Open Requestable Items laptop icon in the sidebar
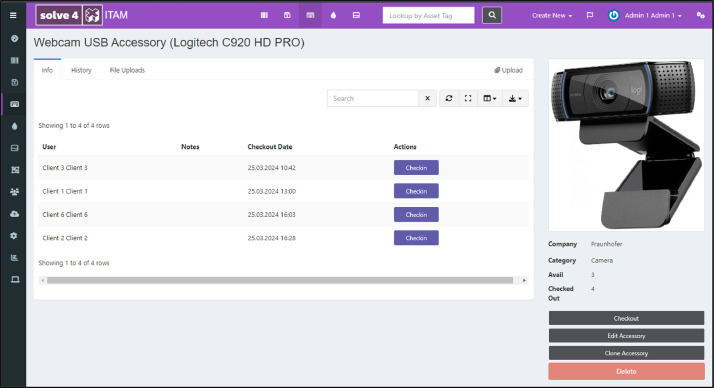Viewport: 714px width, 388px height. (15, 279)
